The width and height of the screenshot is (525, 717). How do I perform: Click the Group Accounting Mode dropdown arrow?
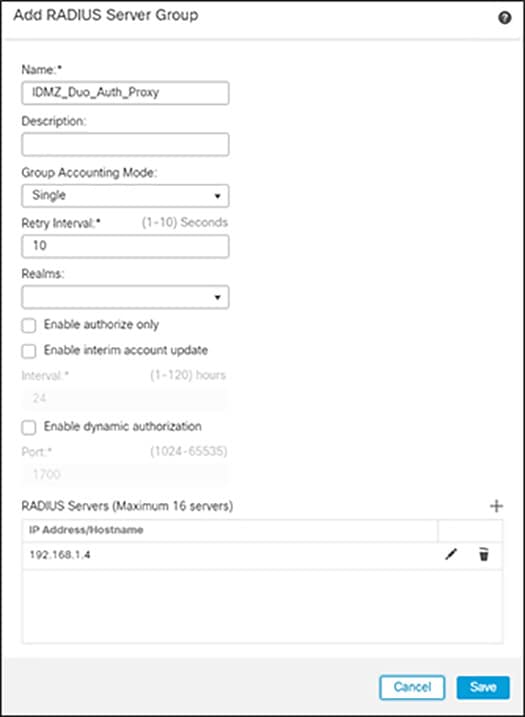(x=217, y=196)
